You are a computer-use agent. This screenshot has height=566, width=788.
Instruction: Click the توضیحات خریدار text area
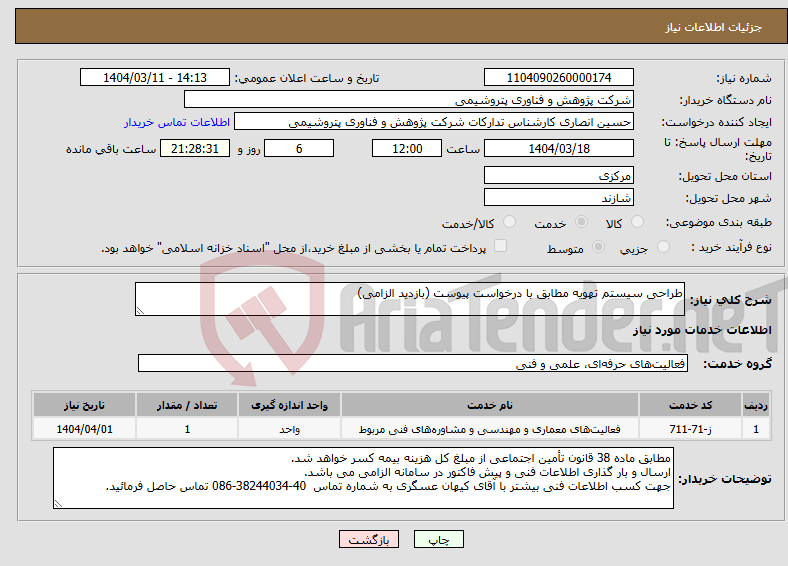point(363,478)
